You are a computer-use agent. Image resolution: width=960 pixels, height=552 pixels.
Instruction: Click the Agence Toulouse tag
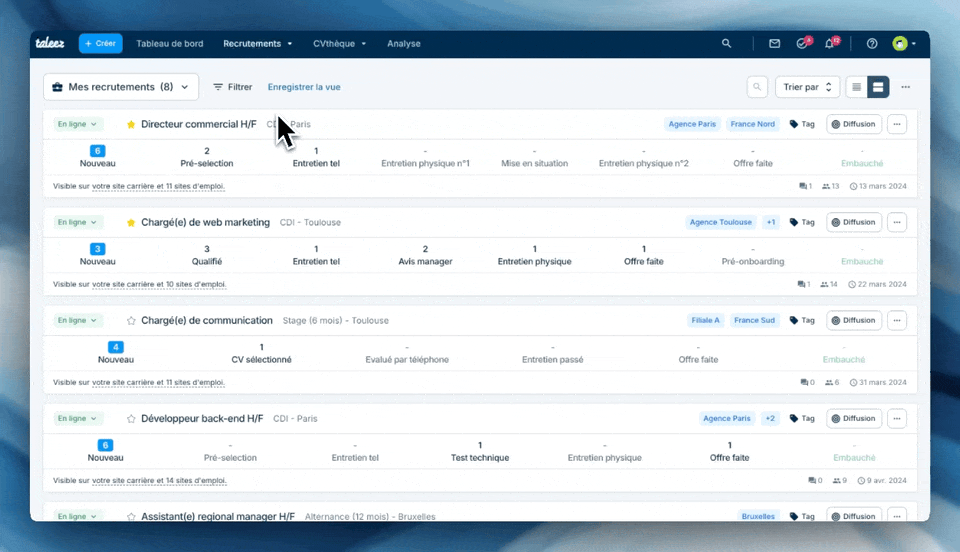721,222
